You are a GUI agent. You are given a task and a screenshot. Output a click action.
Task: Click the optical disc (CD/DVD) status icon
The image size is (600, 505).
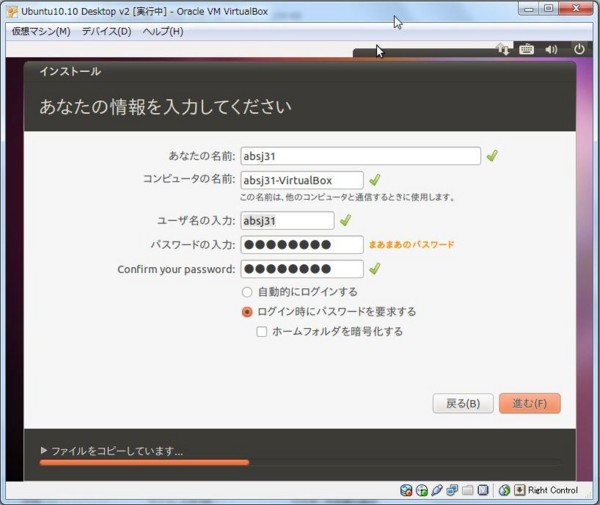422,490
